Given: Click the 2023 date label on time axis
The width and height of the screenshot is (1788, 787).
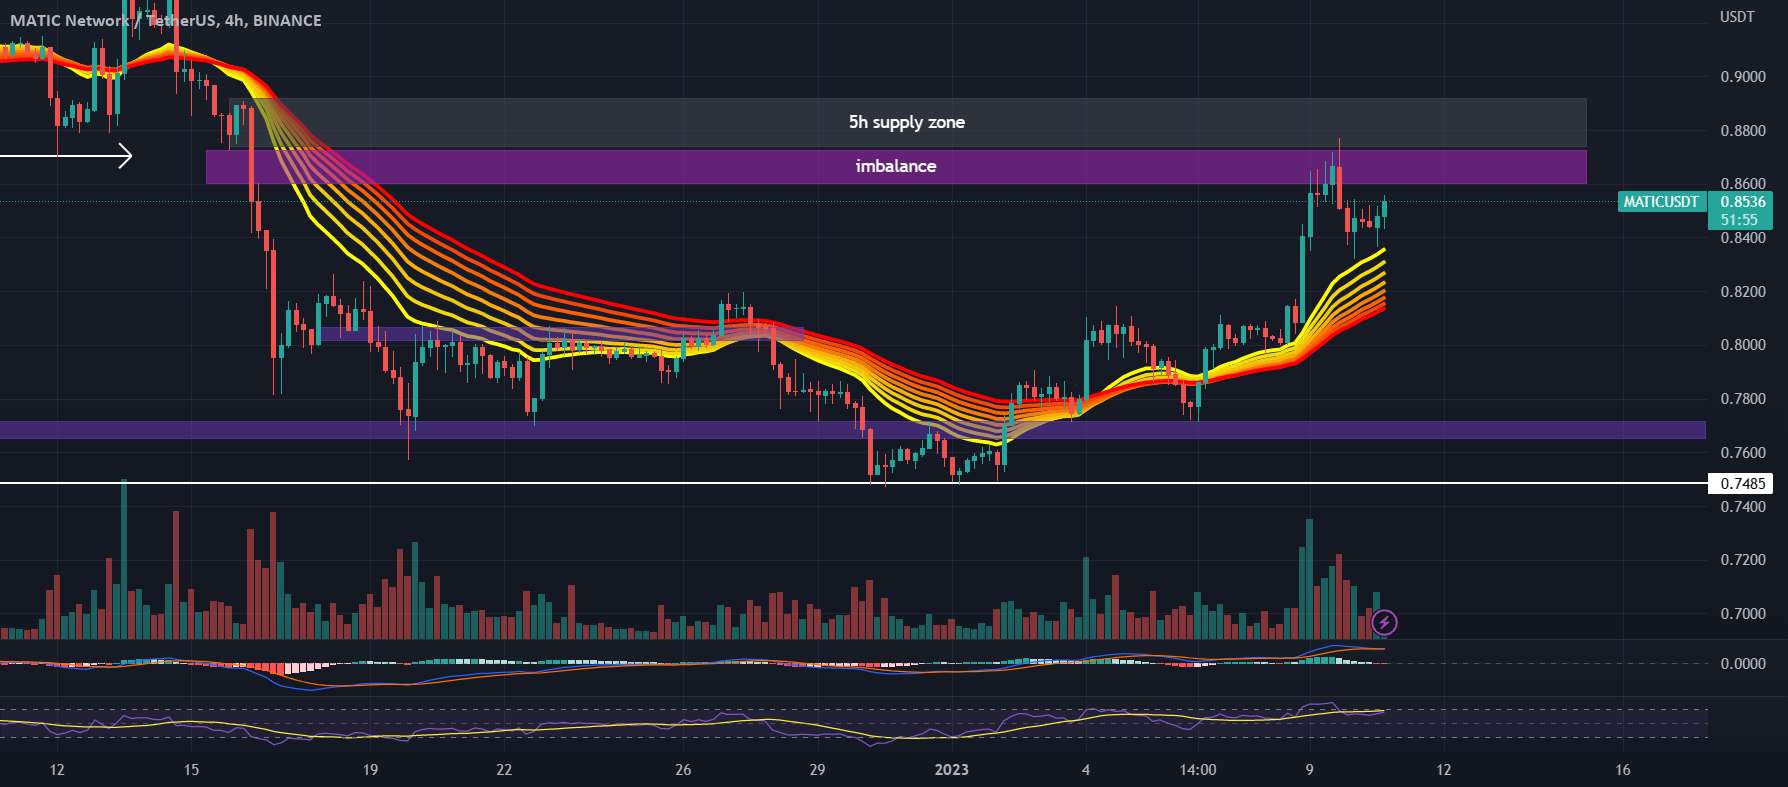Looking at the screenshot, I should pyautogui.click(x=952, y=770).
